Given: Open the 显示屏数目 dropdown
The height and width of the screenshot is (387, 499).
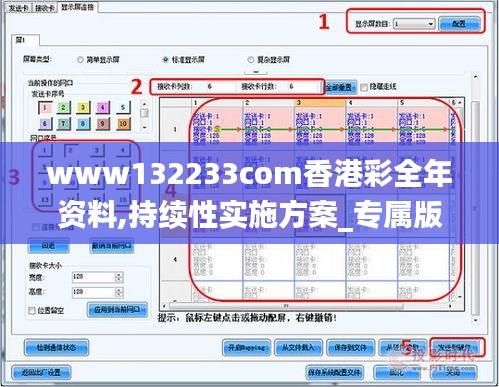Looking at the screenshot, I should point(414,24).
